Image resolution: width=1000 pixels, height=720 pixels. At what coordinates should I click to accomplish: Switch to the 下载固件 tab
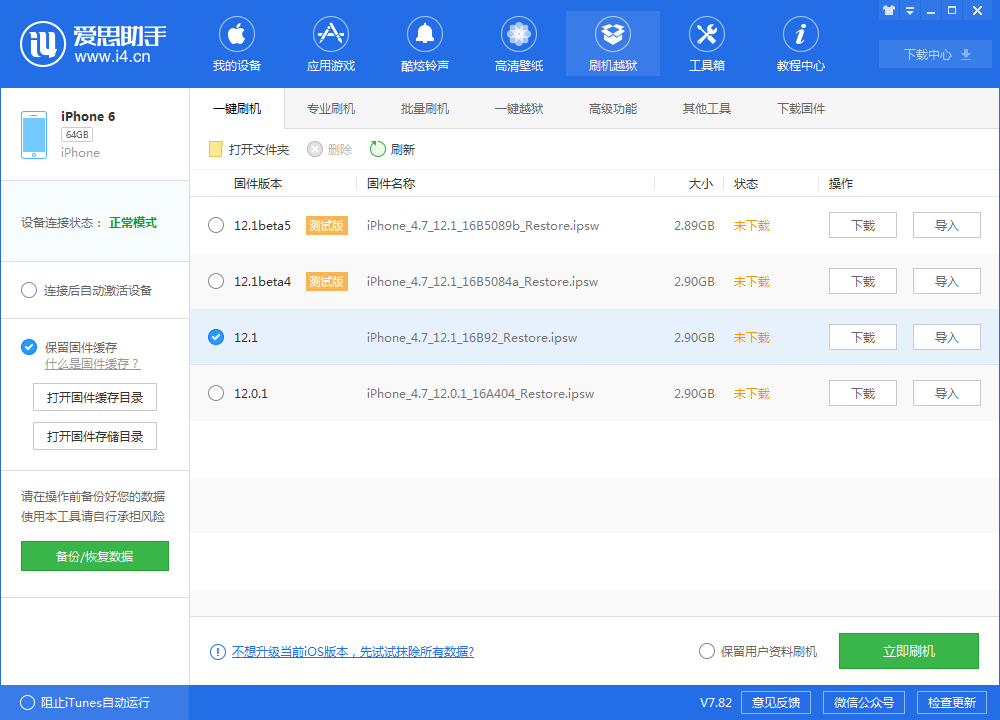pyautogui.click(x=800, y=108)
